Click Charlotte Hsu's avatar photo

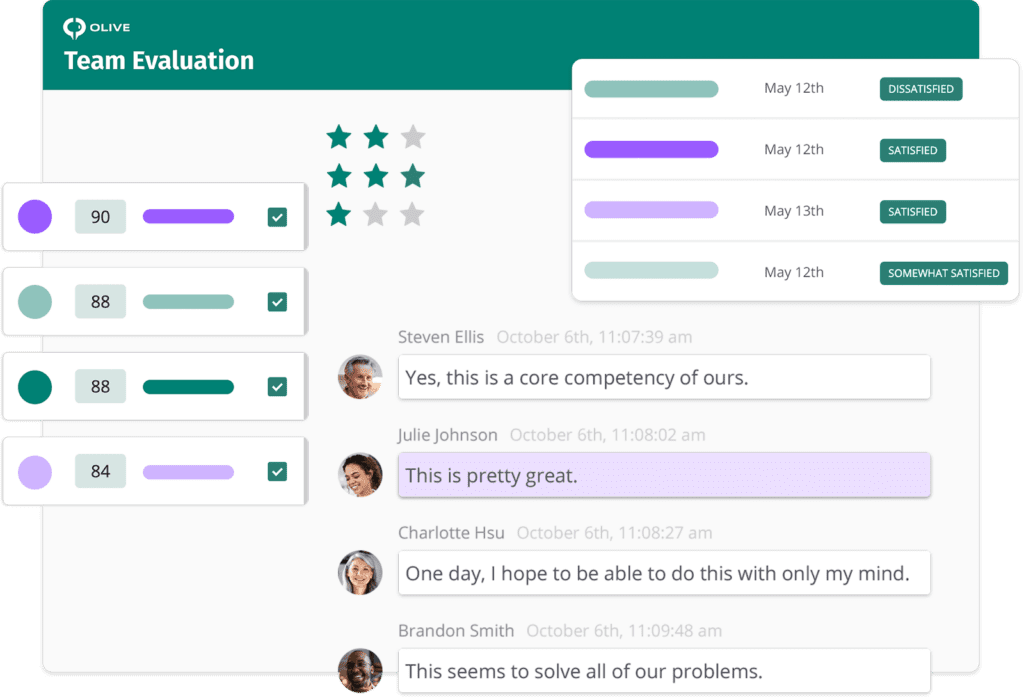360,573
